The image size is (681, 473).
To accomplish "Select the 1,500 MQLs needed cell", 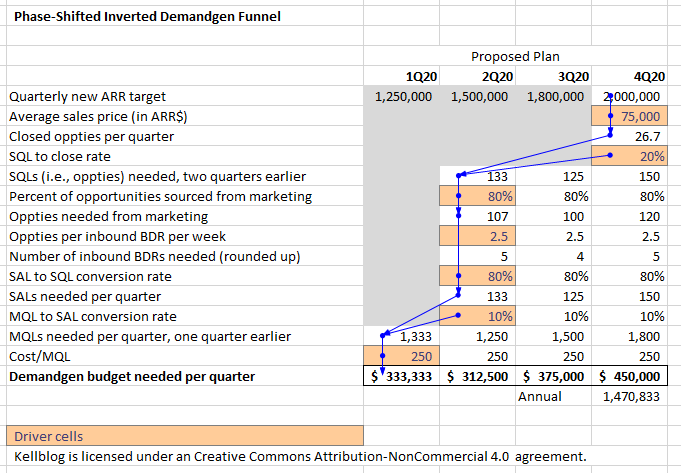I will coord(553,336).
